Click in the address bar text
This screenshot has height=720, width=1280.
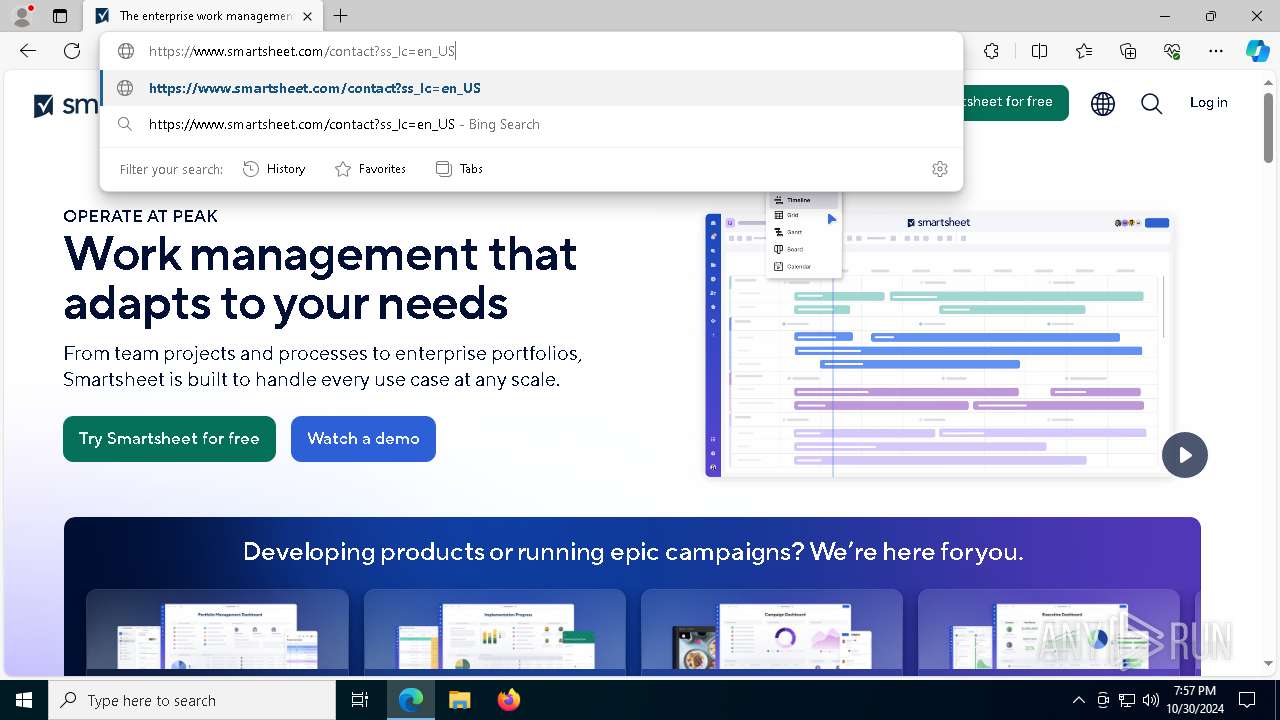pyautogui.click(x=302, y=51)
